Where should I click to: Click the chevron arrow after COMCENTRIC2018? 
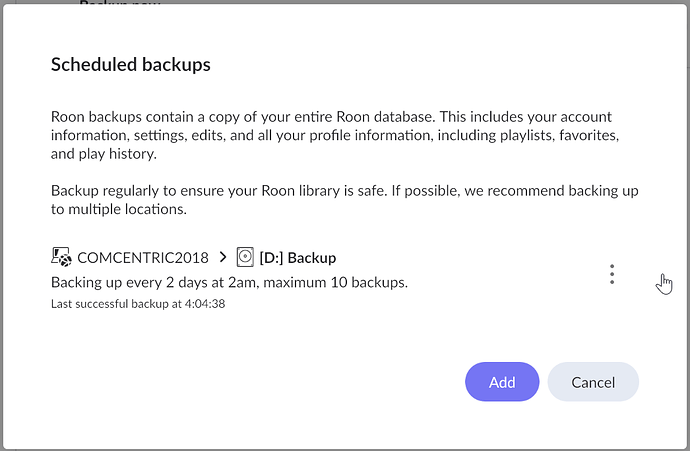click(223, 257)
